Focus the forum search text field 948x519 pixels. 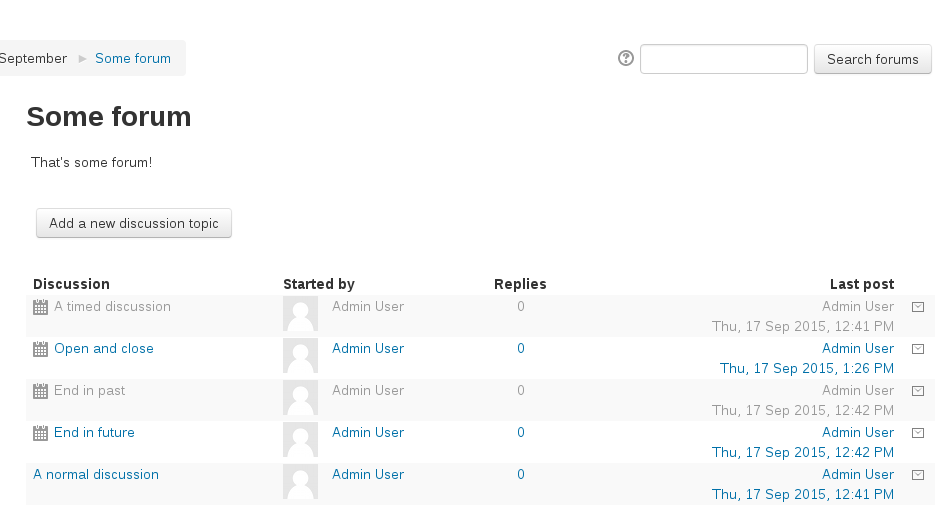tap(724, 59)
